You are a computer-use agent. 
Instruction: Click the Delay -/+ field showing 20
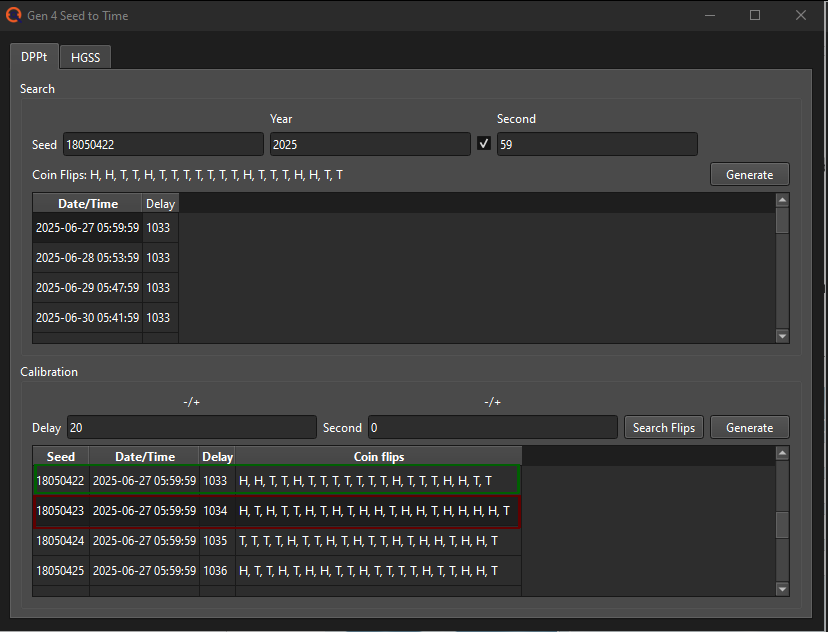tap(192, 427)
